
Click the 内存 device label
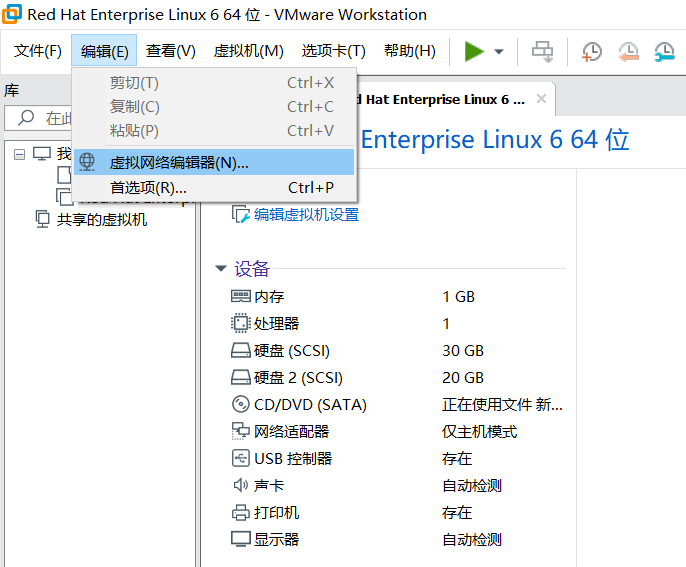pos(269,297)
